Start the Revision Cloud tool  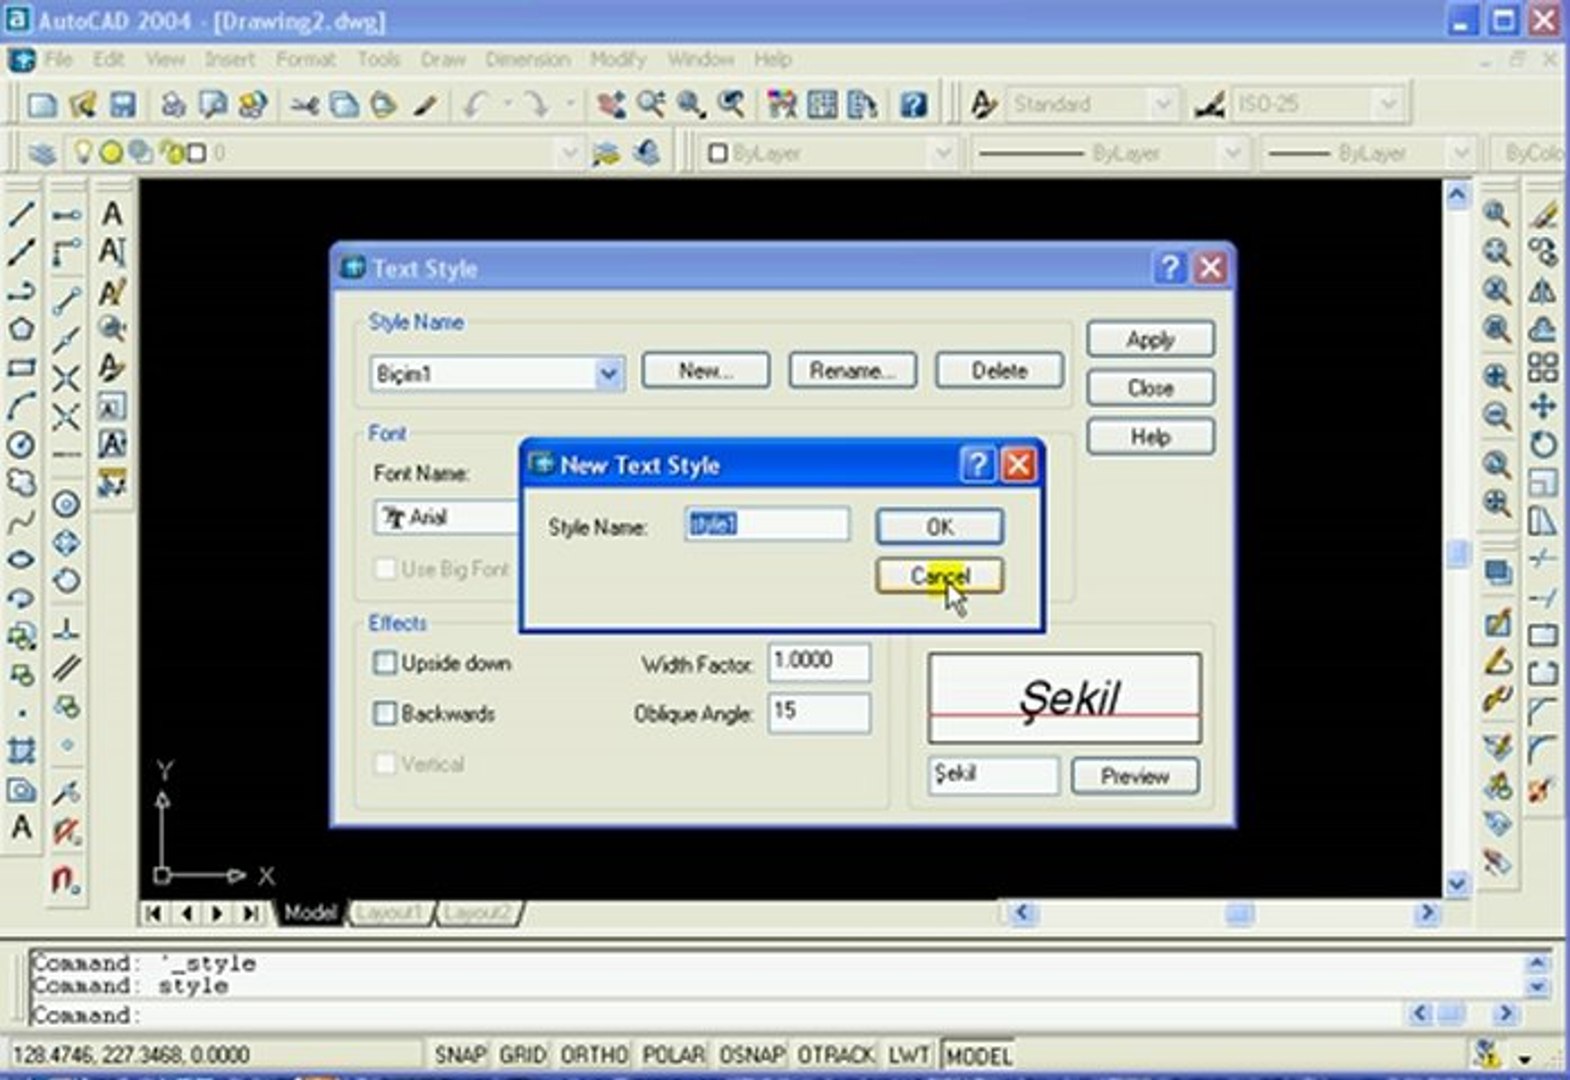(21, 483)
